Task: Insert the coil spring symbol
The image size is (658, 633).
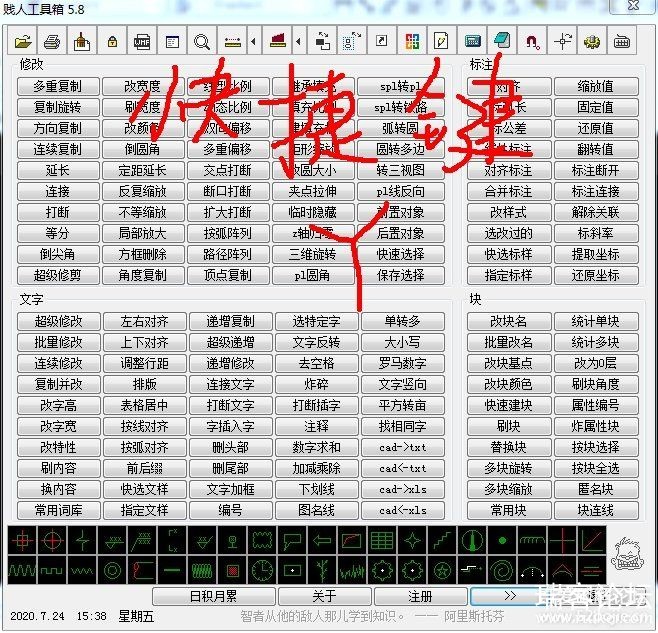Action: pos(202,570)
